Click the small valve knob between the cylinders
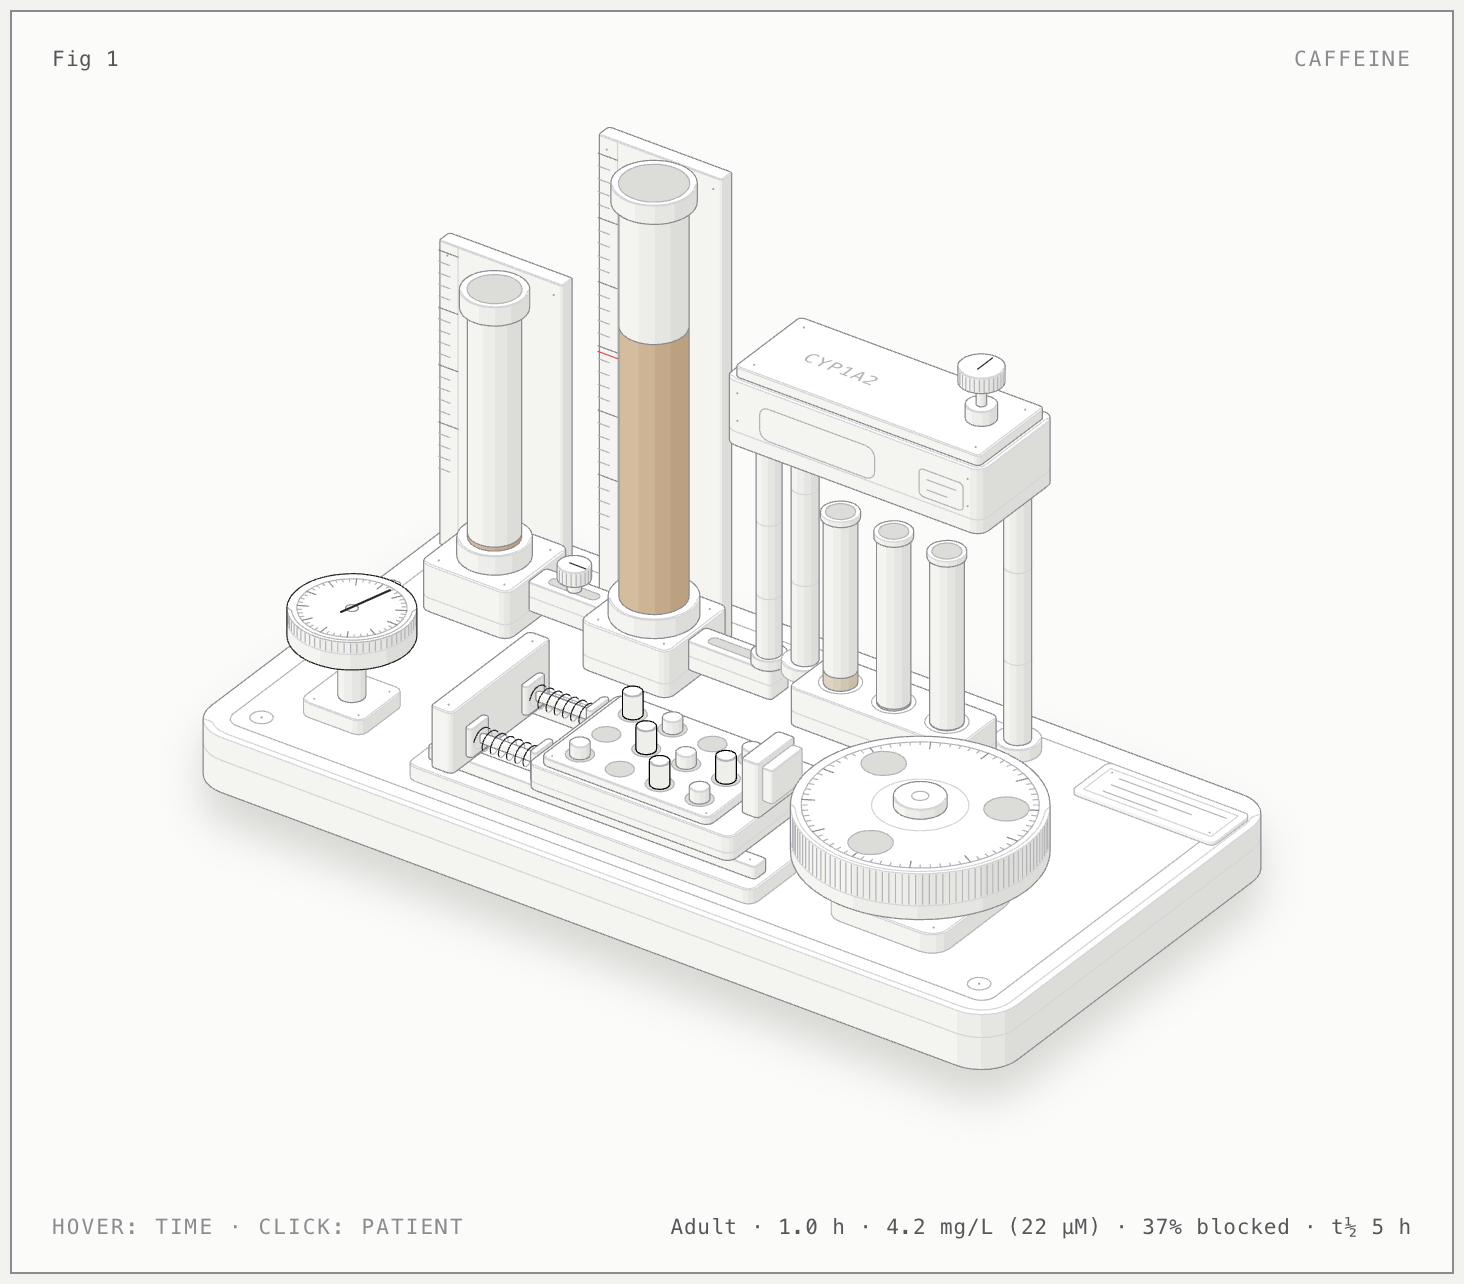The image size is (1464, 1284). (x=574, y=573)
